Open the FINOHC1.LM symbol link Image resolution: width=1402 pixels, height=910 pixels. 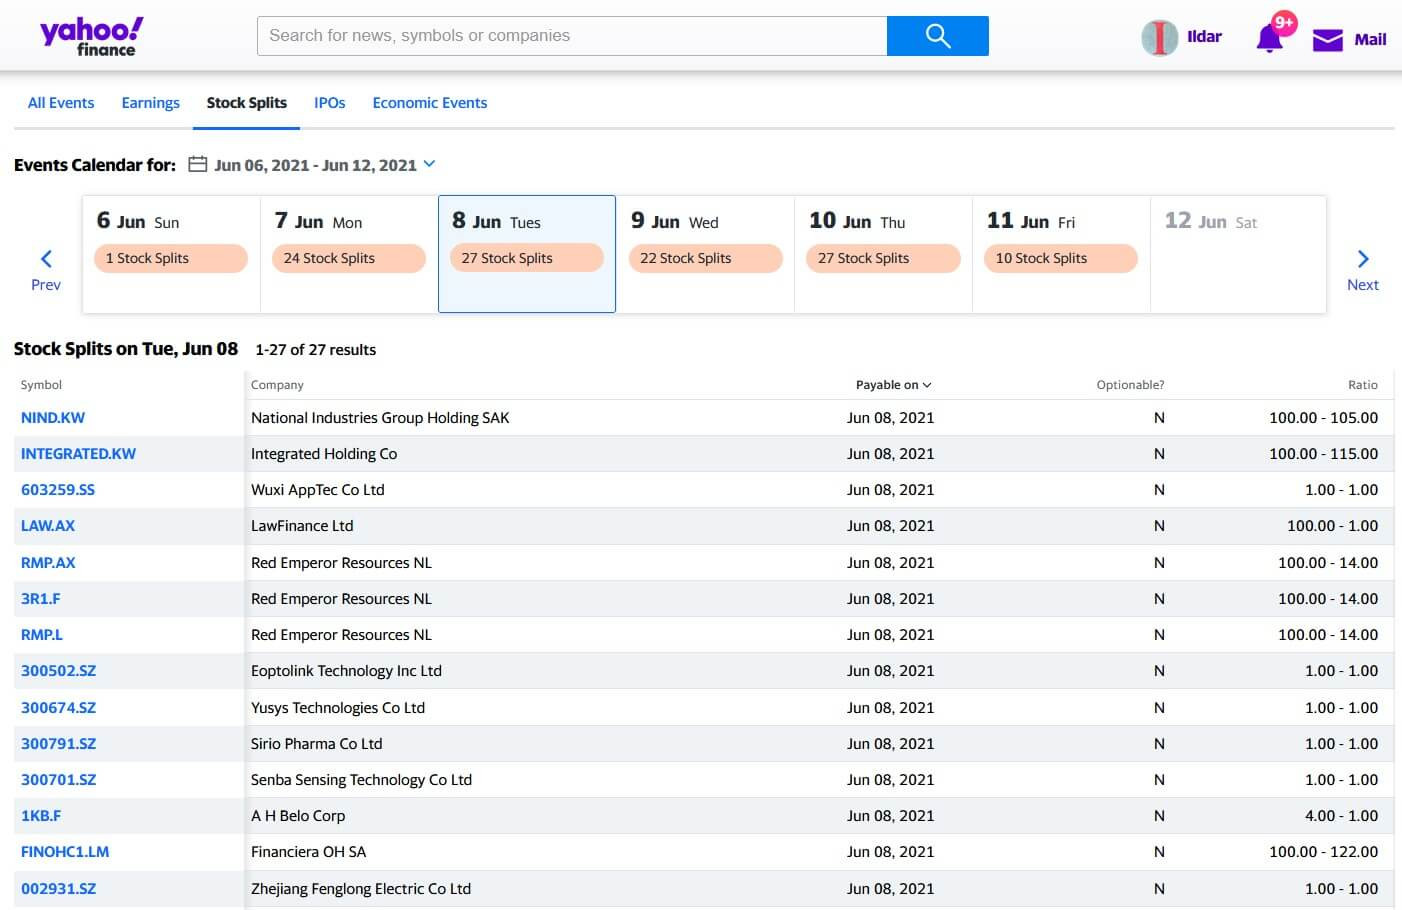pos(65,852)
